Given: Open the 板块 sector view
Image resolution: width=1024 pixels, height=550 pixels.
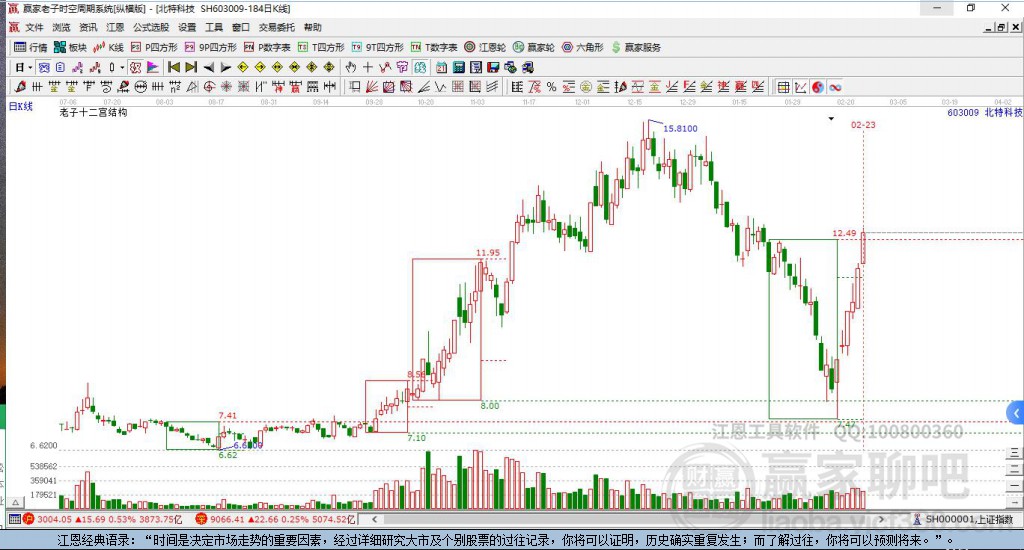Looking at the screenshot, I should [70, 47].
